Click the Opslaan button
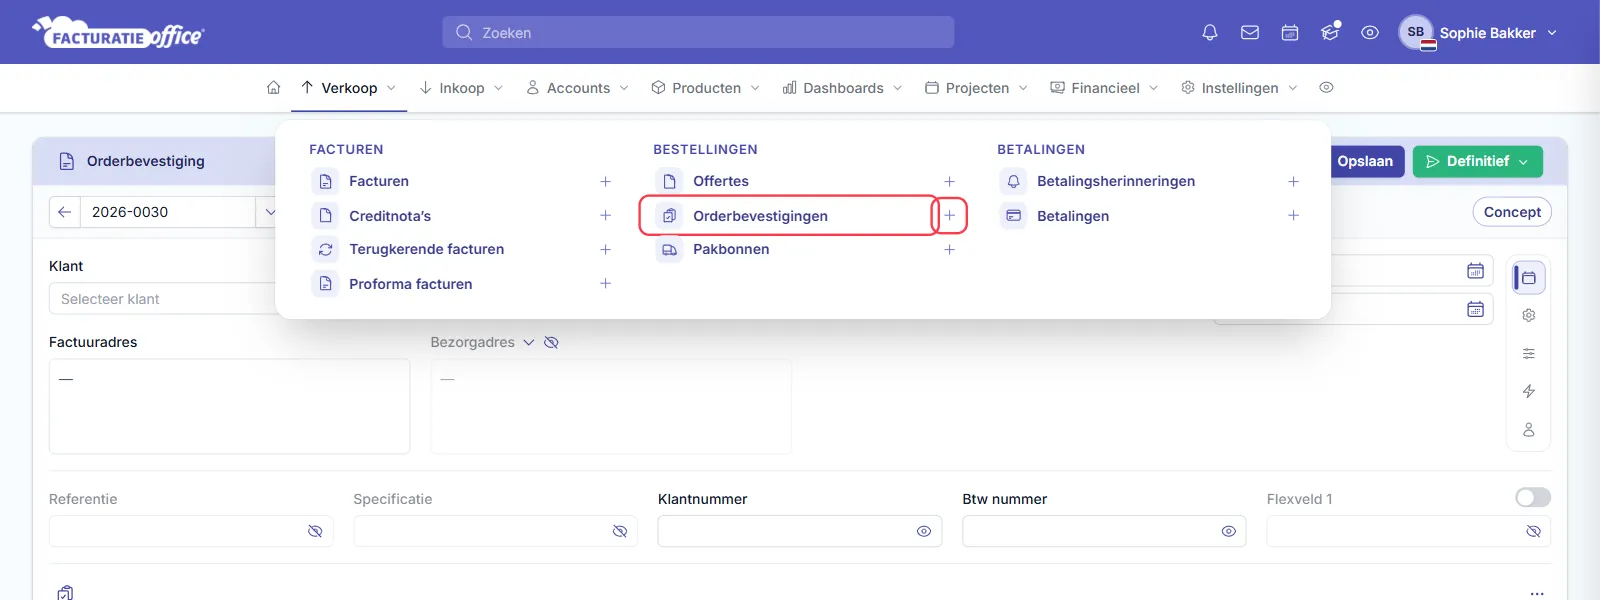The image size is (1600, 600). 1365,162
